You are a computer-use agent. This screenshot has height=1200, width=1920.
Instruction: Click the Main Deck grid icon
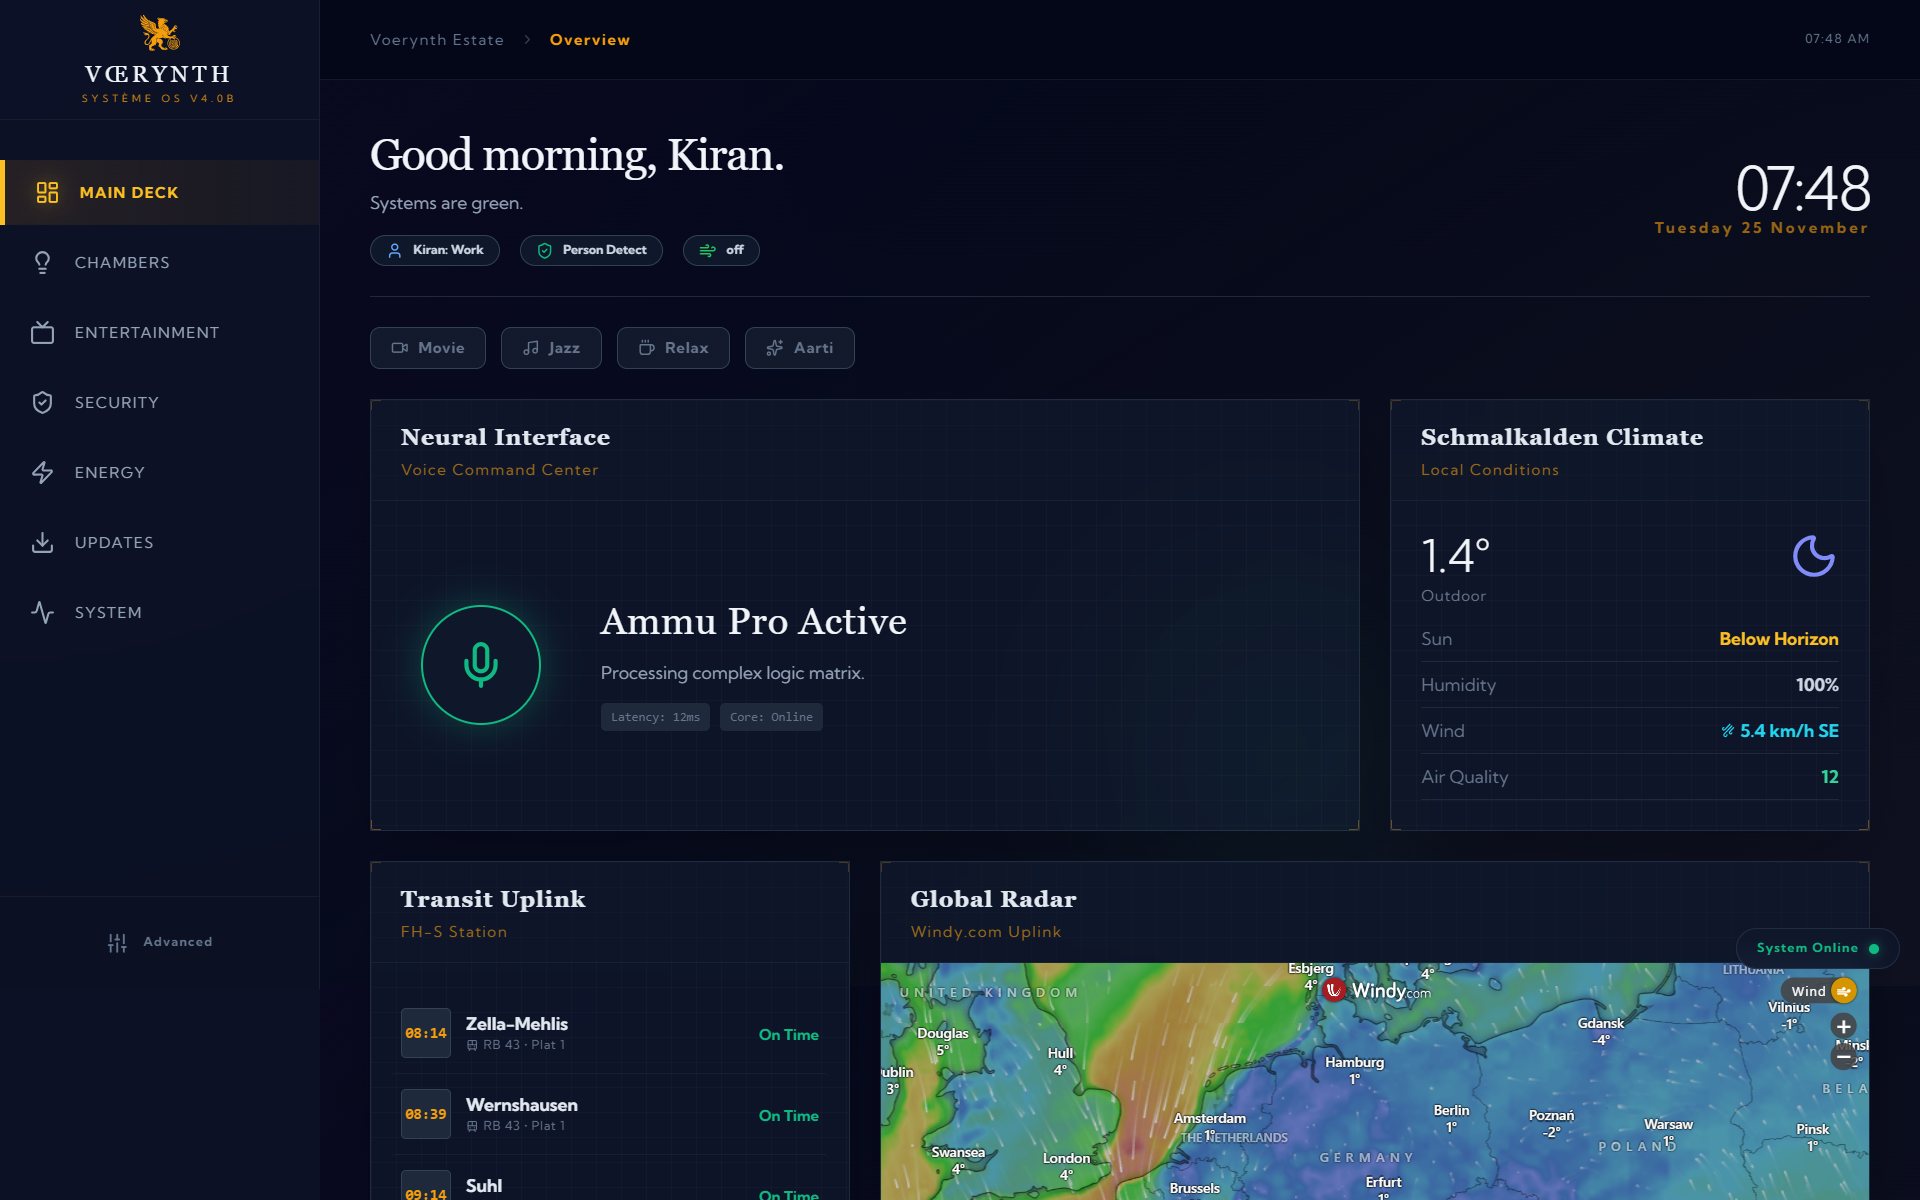(47, 192)
